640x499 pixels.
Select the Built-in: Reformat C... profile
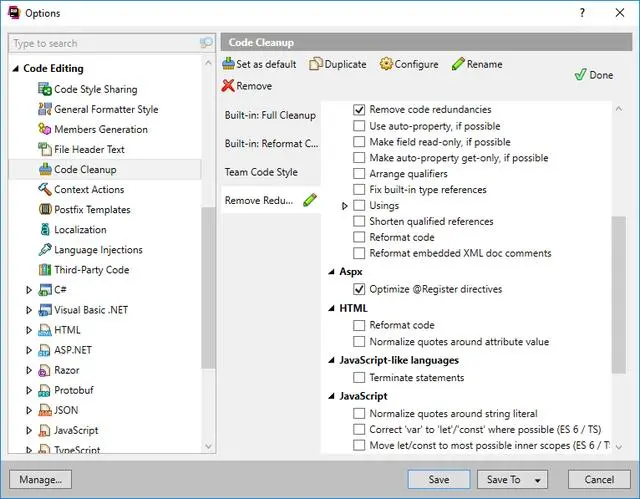[x=271, y=144]
